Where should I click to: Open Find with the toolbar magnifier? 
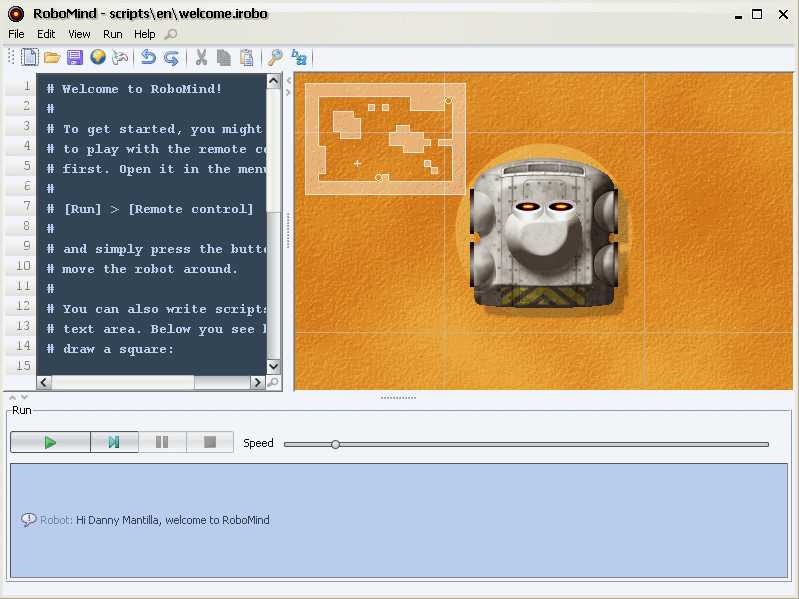coord(276,58)
